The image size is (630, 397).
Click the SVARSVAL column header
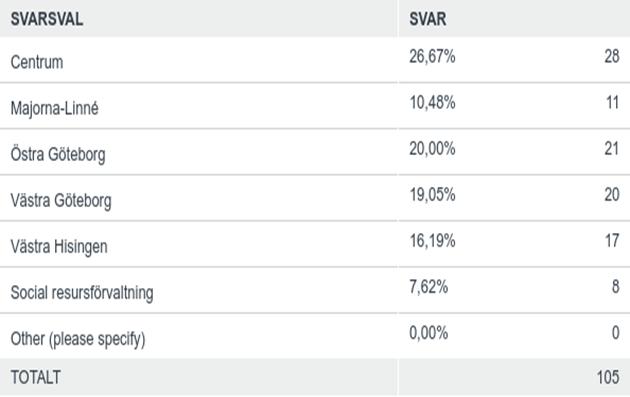click(x=47, y=19)
